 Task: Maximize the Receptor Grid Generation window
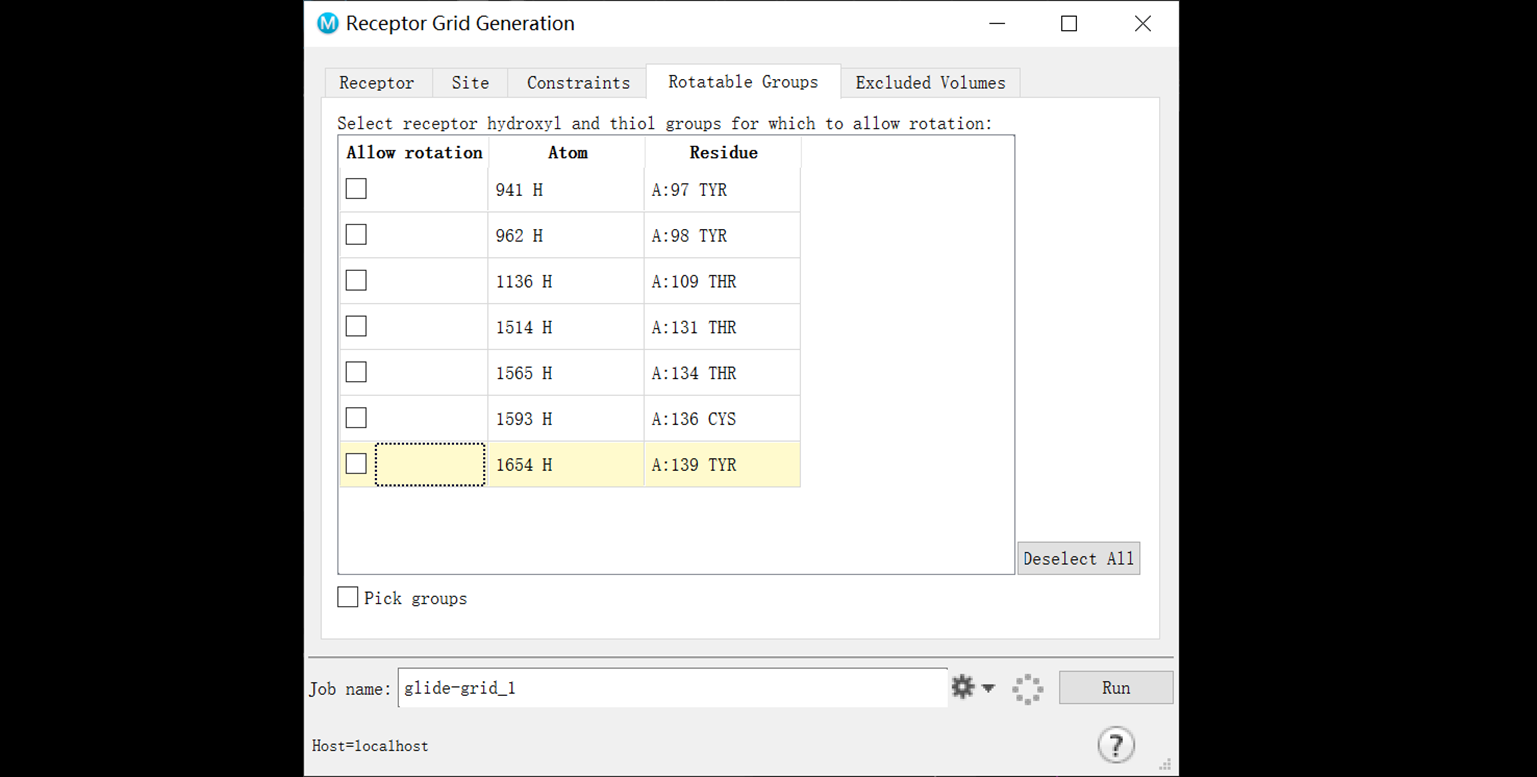pos(1069,24)
